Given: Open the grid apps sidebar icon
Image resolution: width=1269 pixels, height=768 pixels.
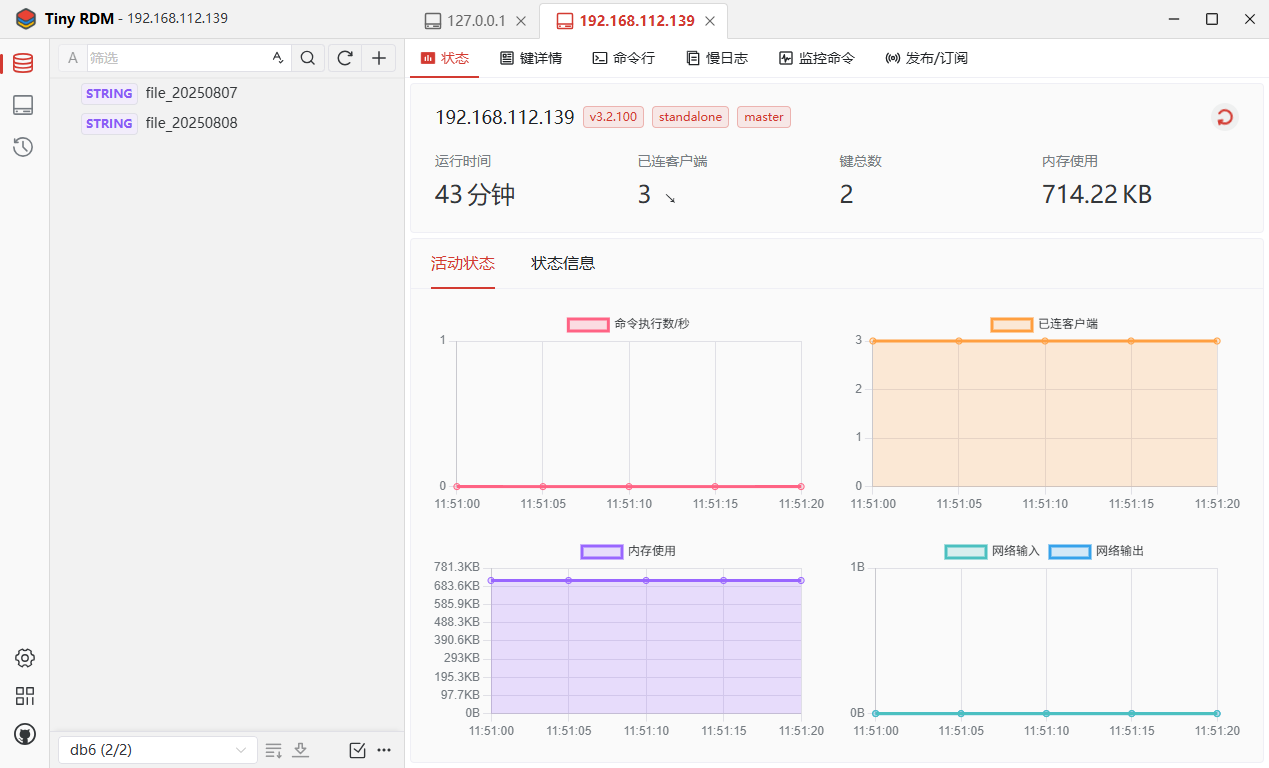Looking at the screenshot, I should [25, 696].
